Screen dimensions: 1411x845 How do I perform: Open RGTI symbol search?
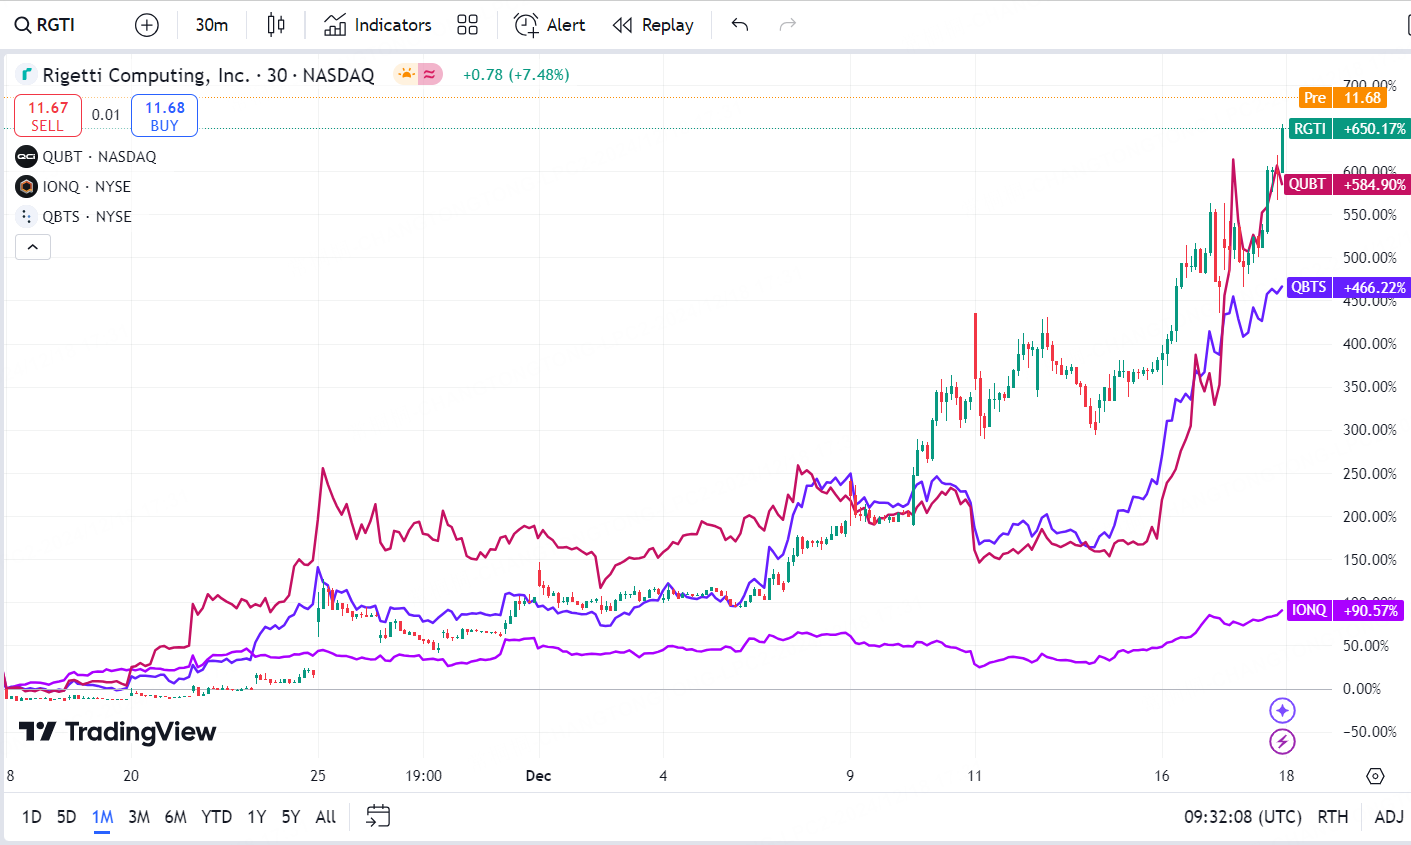[45, 25]
